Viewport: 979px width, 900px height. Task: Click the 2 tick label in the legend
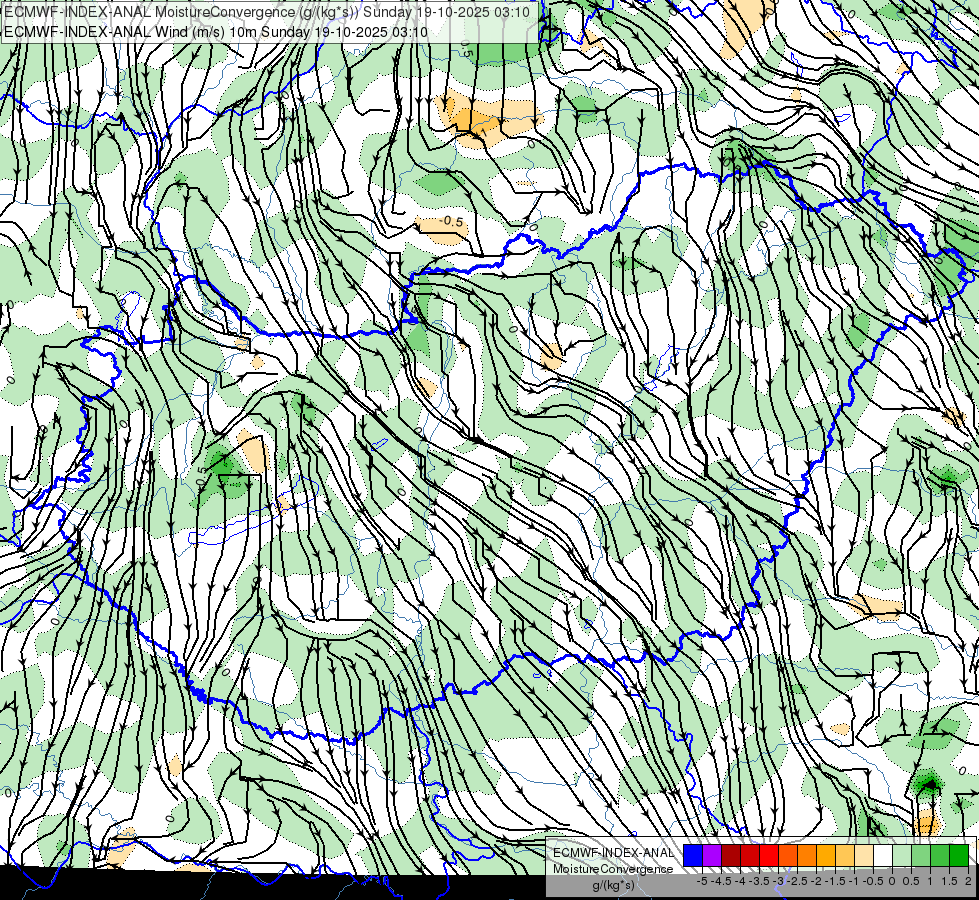click(x=968, y=881)
